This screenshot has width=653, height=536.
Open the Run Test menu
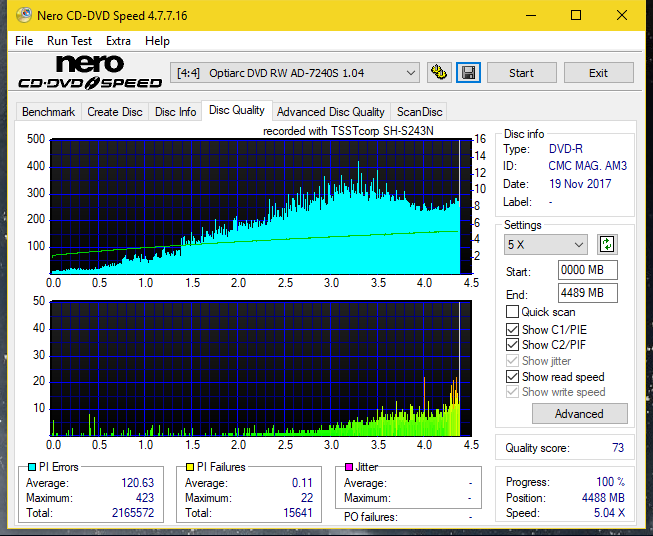[x=69, y=41]
